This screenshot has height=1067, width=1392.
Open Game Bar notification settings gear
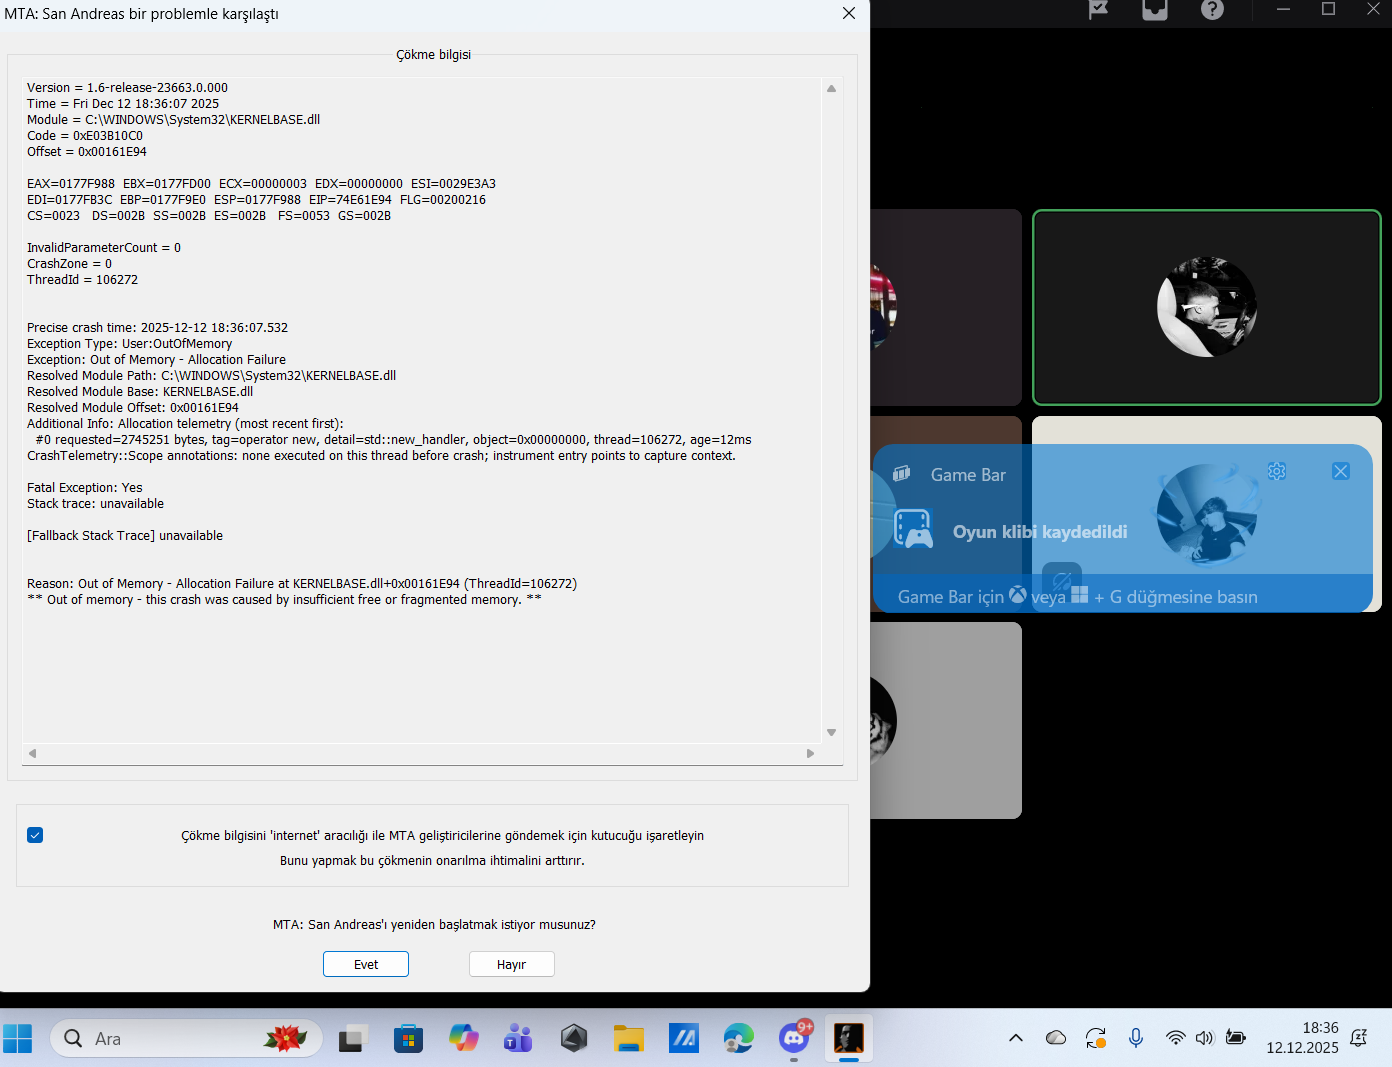(x=1277, y=471)
